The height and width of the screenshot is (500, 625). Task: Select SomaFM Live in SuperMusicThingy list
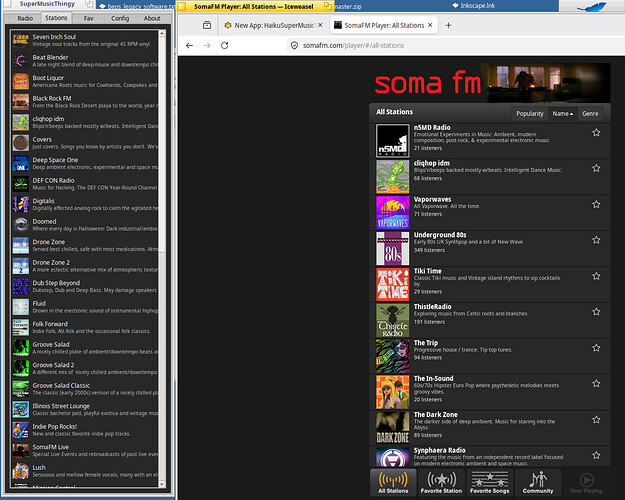coord(85,450)
